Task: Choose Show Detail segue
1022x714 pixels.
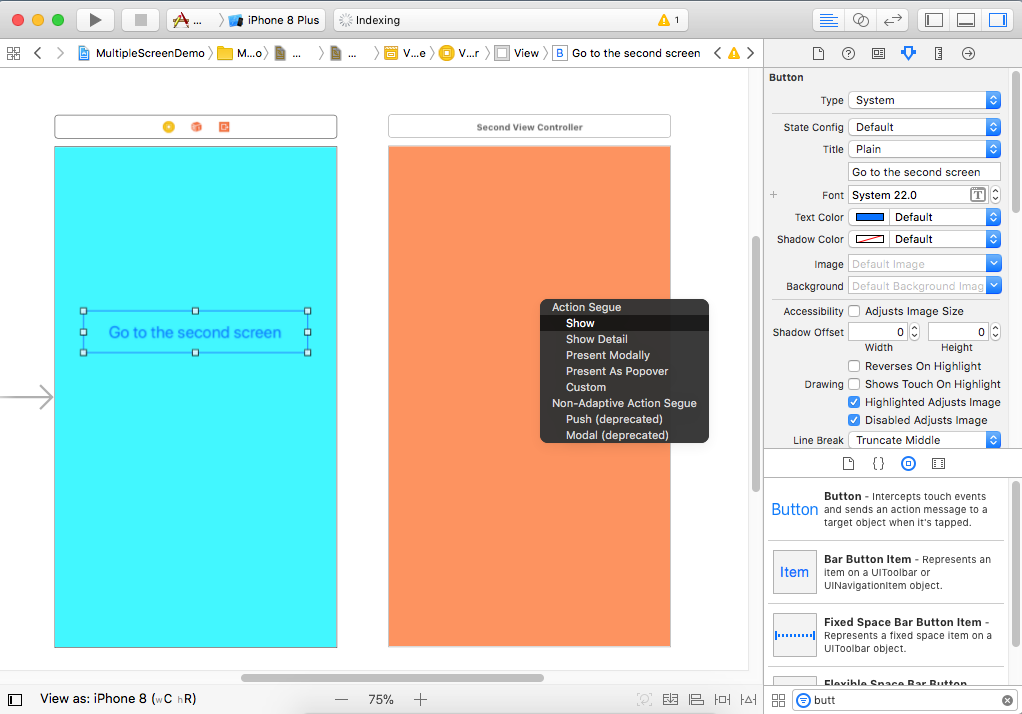Action: (624, 339)
